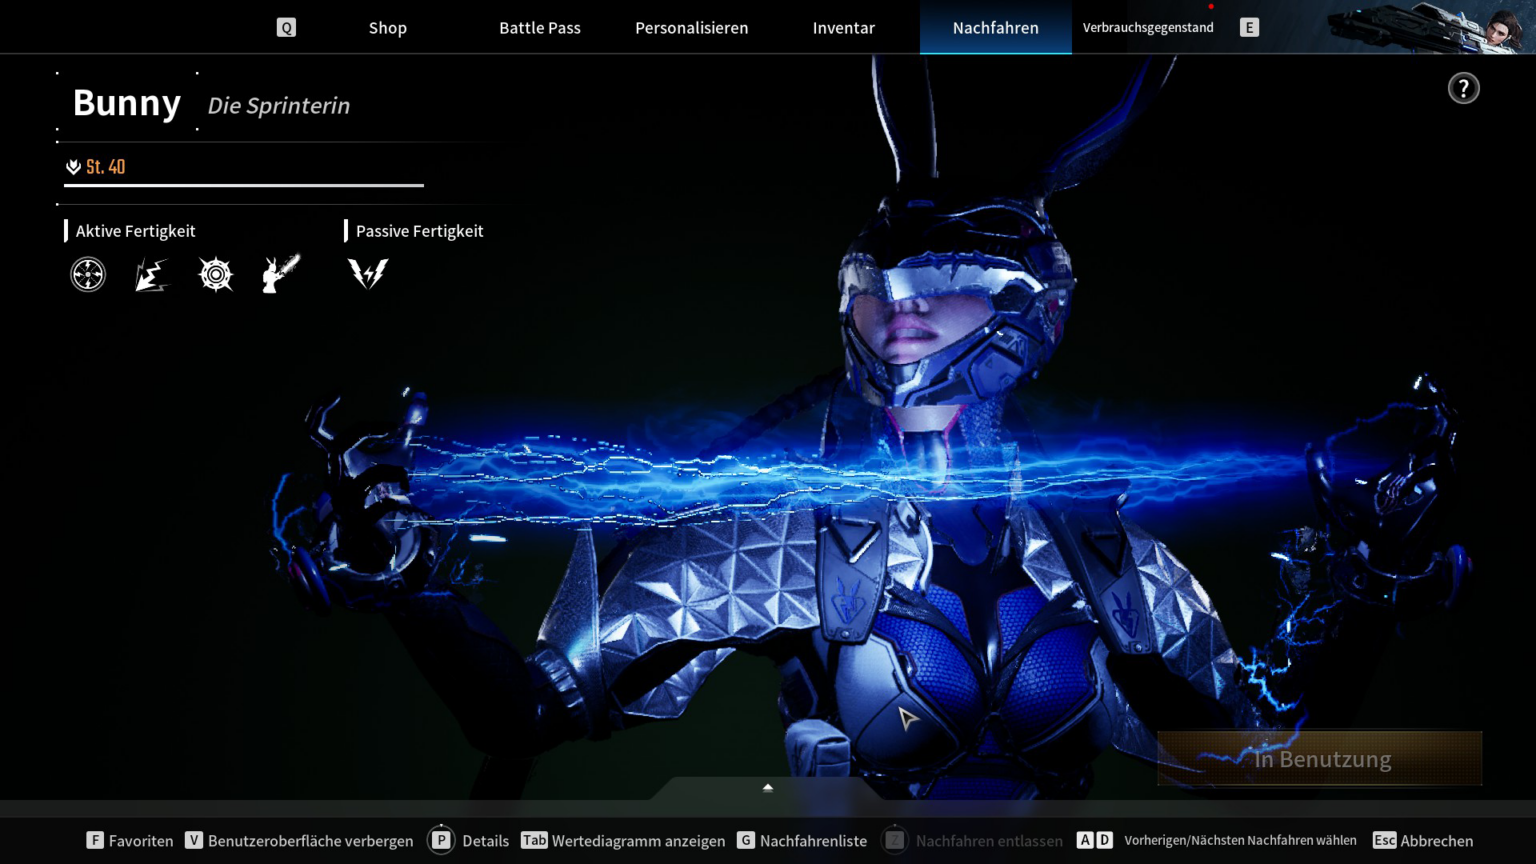Switch to the Inventar tab
The height and width of the screenshot is (864, 1536).
tap(843, 28)
